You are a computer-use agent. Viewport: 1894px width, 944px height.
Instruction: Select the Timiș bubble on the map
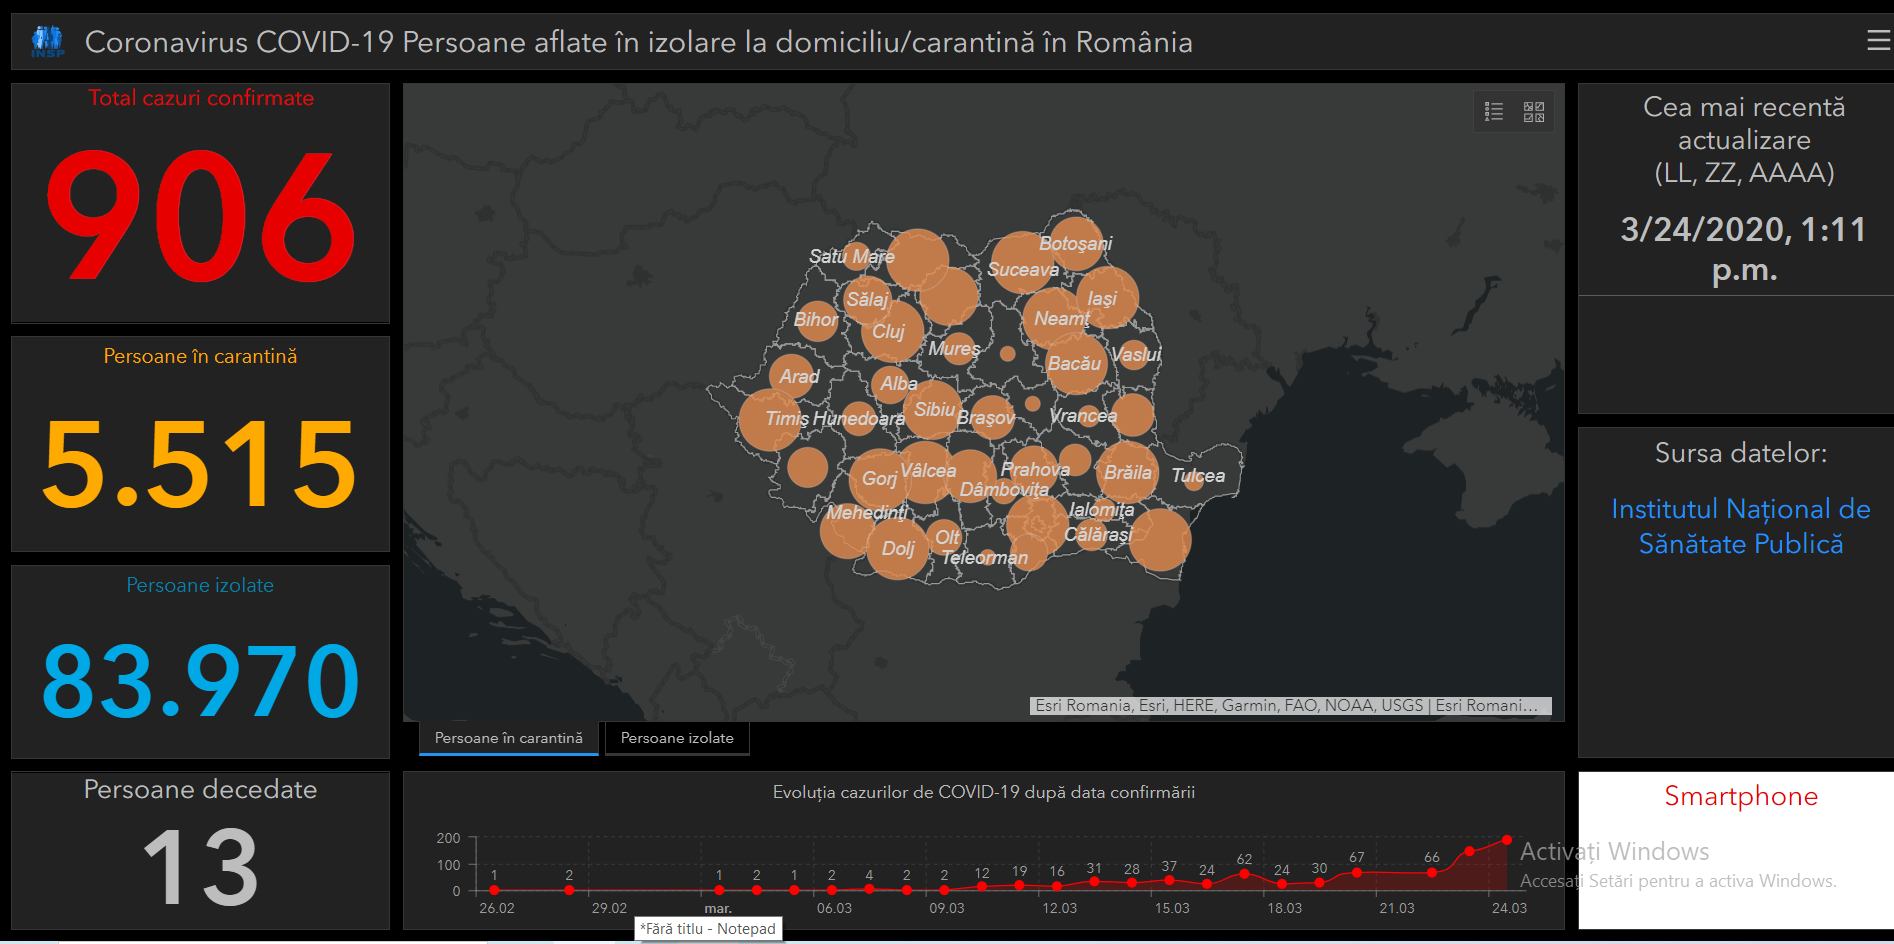(x=769, y=420)
